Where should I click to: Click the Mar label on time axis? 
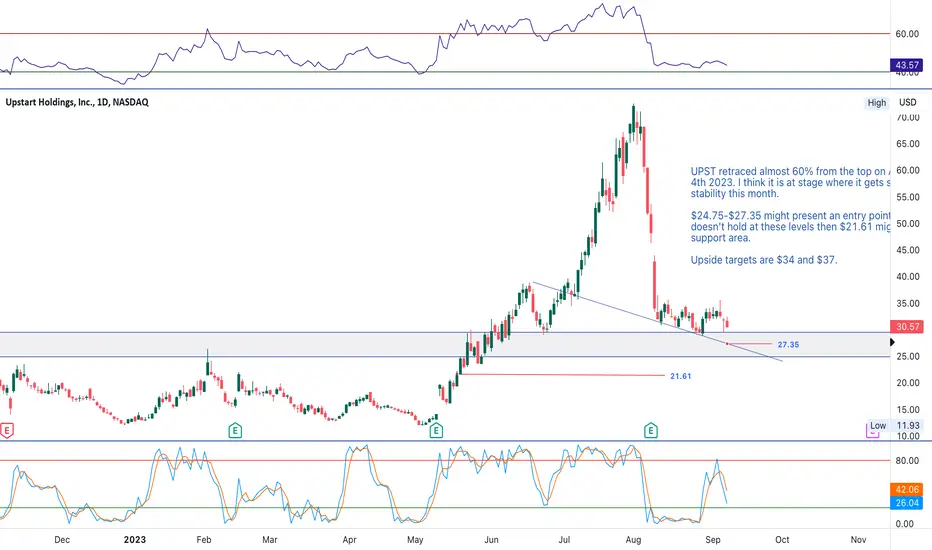click(x=270, y=540)
